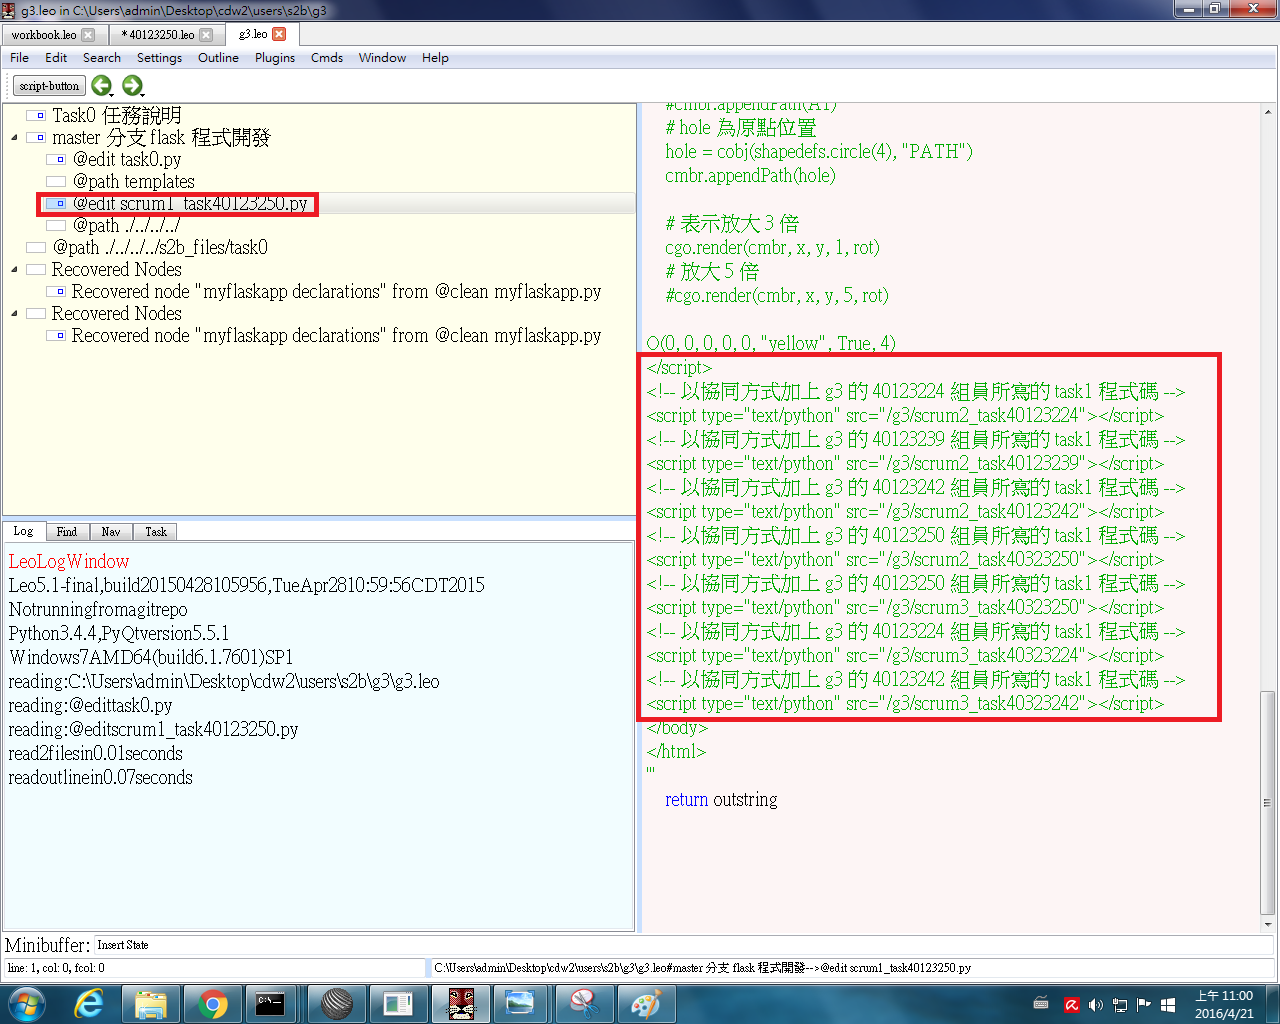Click the taskbar clock showing 上午 11:00

(x=1224, y=1004)
